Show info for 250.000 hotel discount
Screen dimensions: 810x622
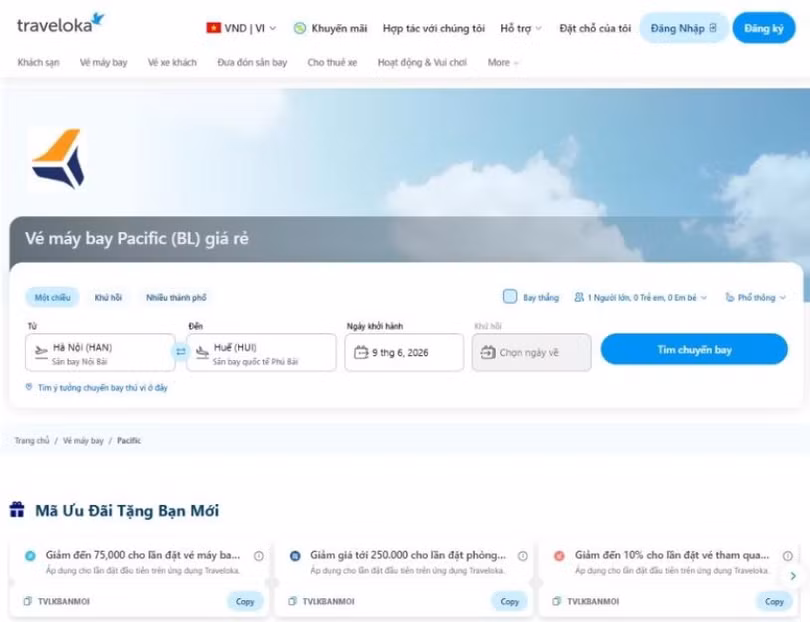(523, 556)
